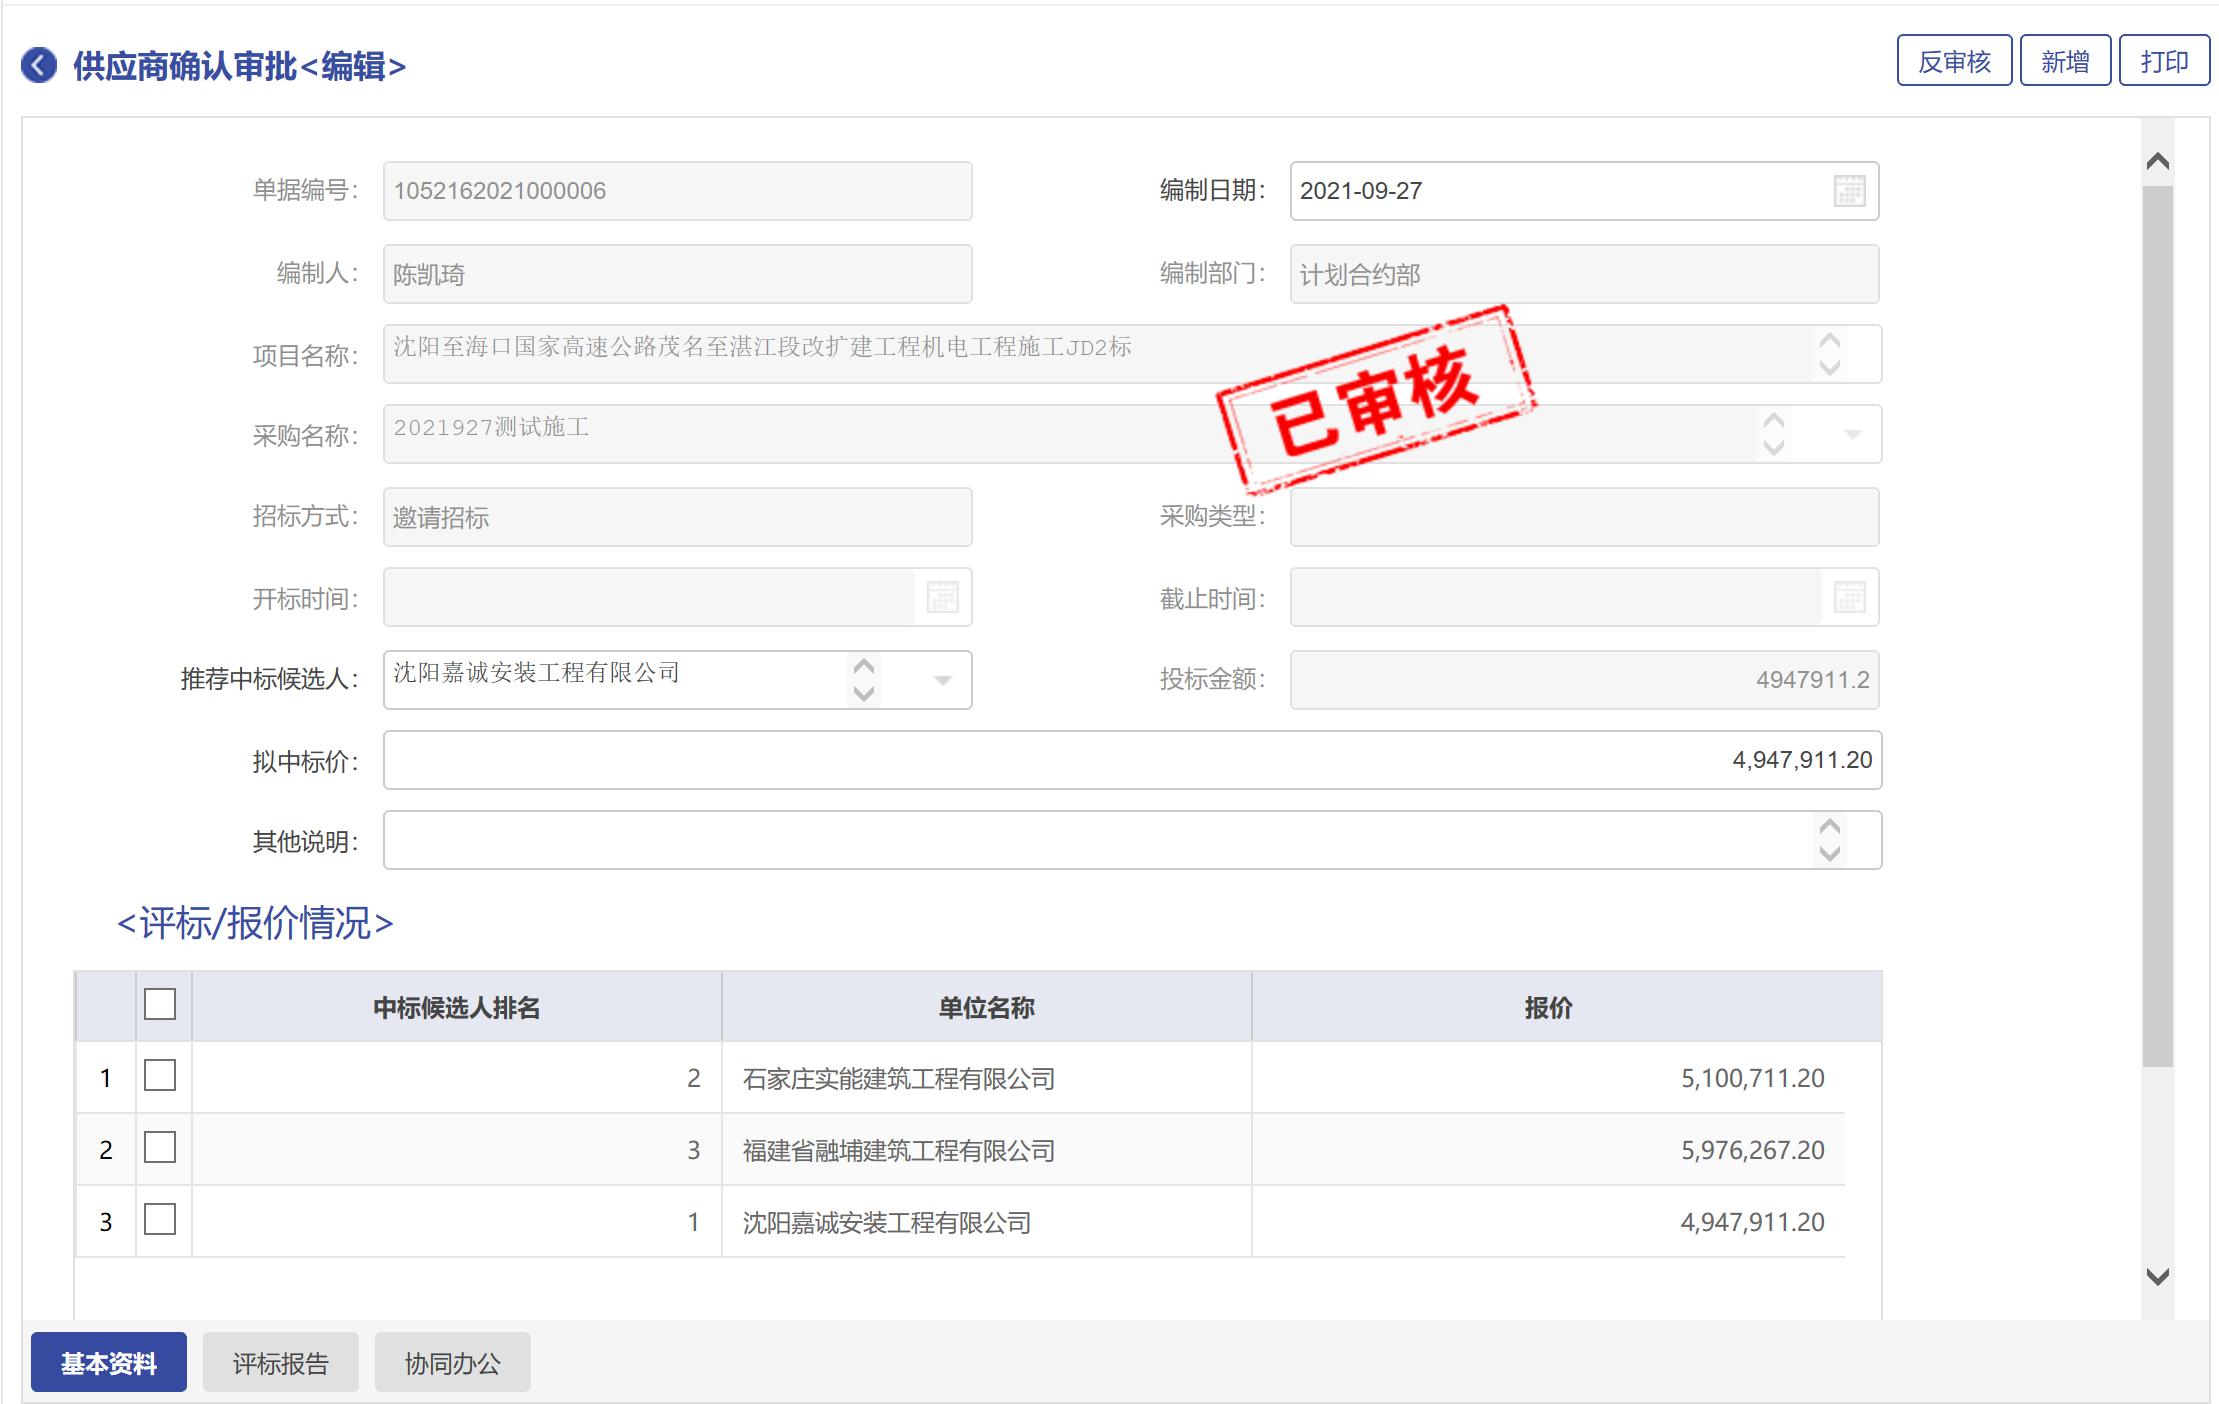The width and height of the screenshot is (2219, 1404).
Task: Tick checkbox for 石家庄实能建筑工程有限公司 row
Action: pyautogui.click(x=160, y=1076)
